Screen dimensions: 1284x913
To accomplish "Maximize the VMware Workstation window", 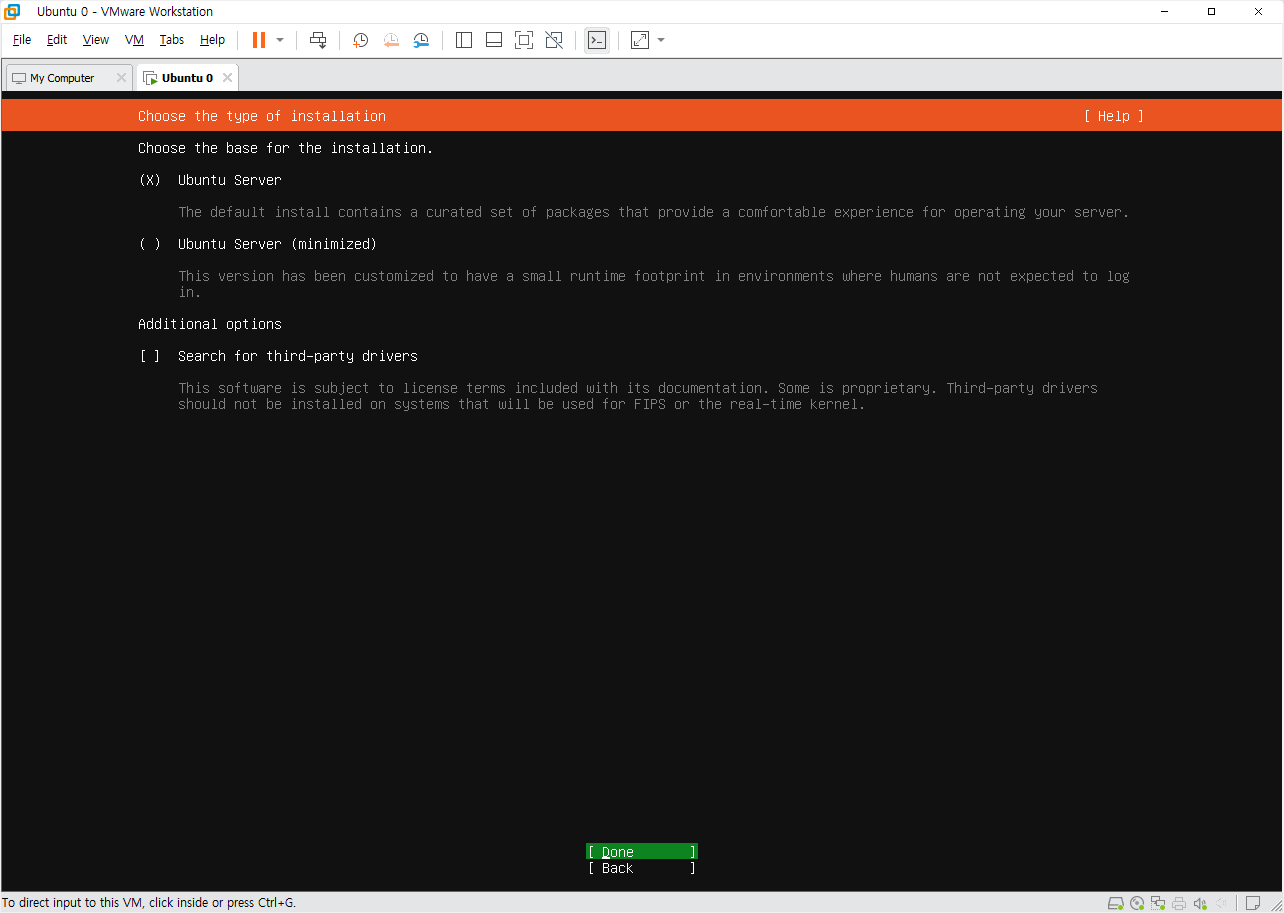I will (x=1211, y=12).
